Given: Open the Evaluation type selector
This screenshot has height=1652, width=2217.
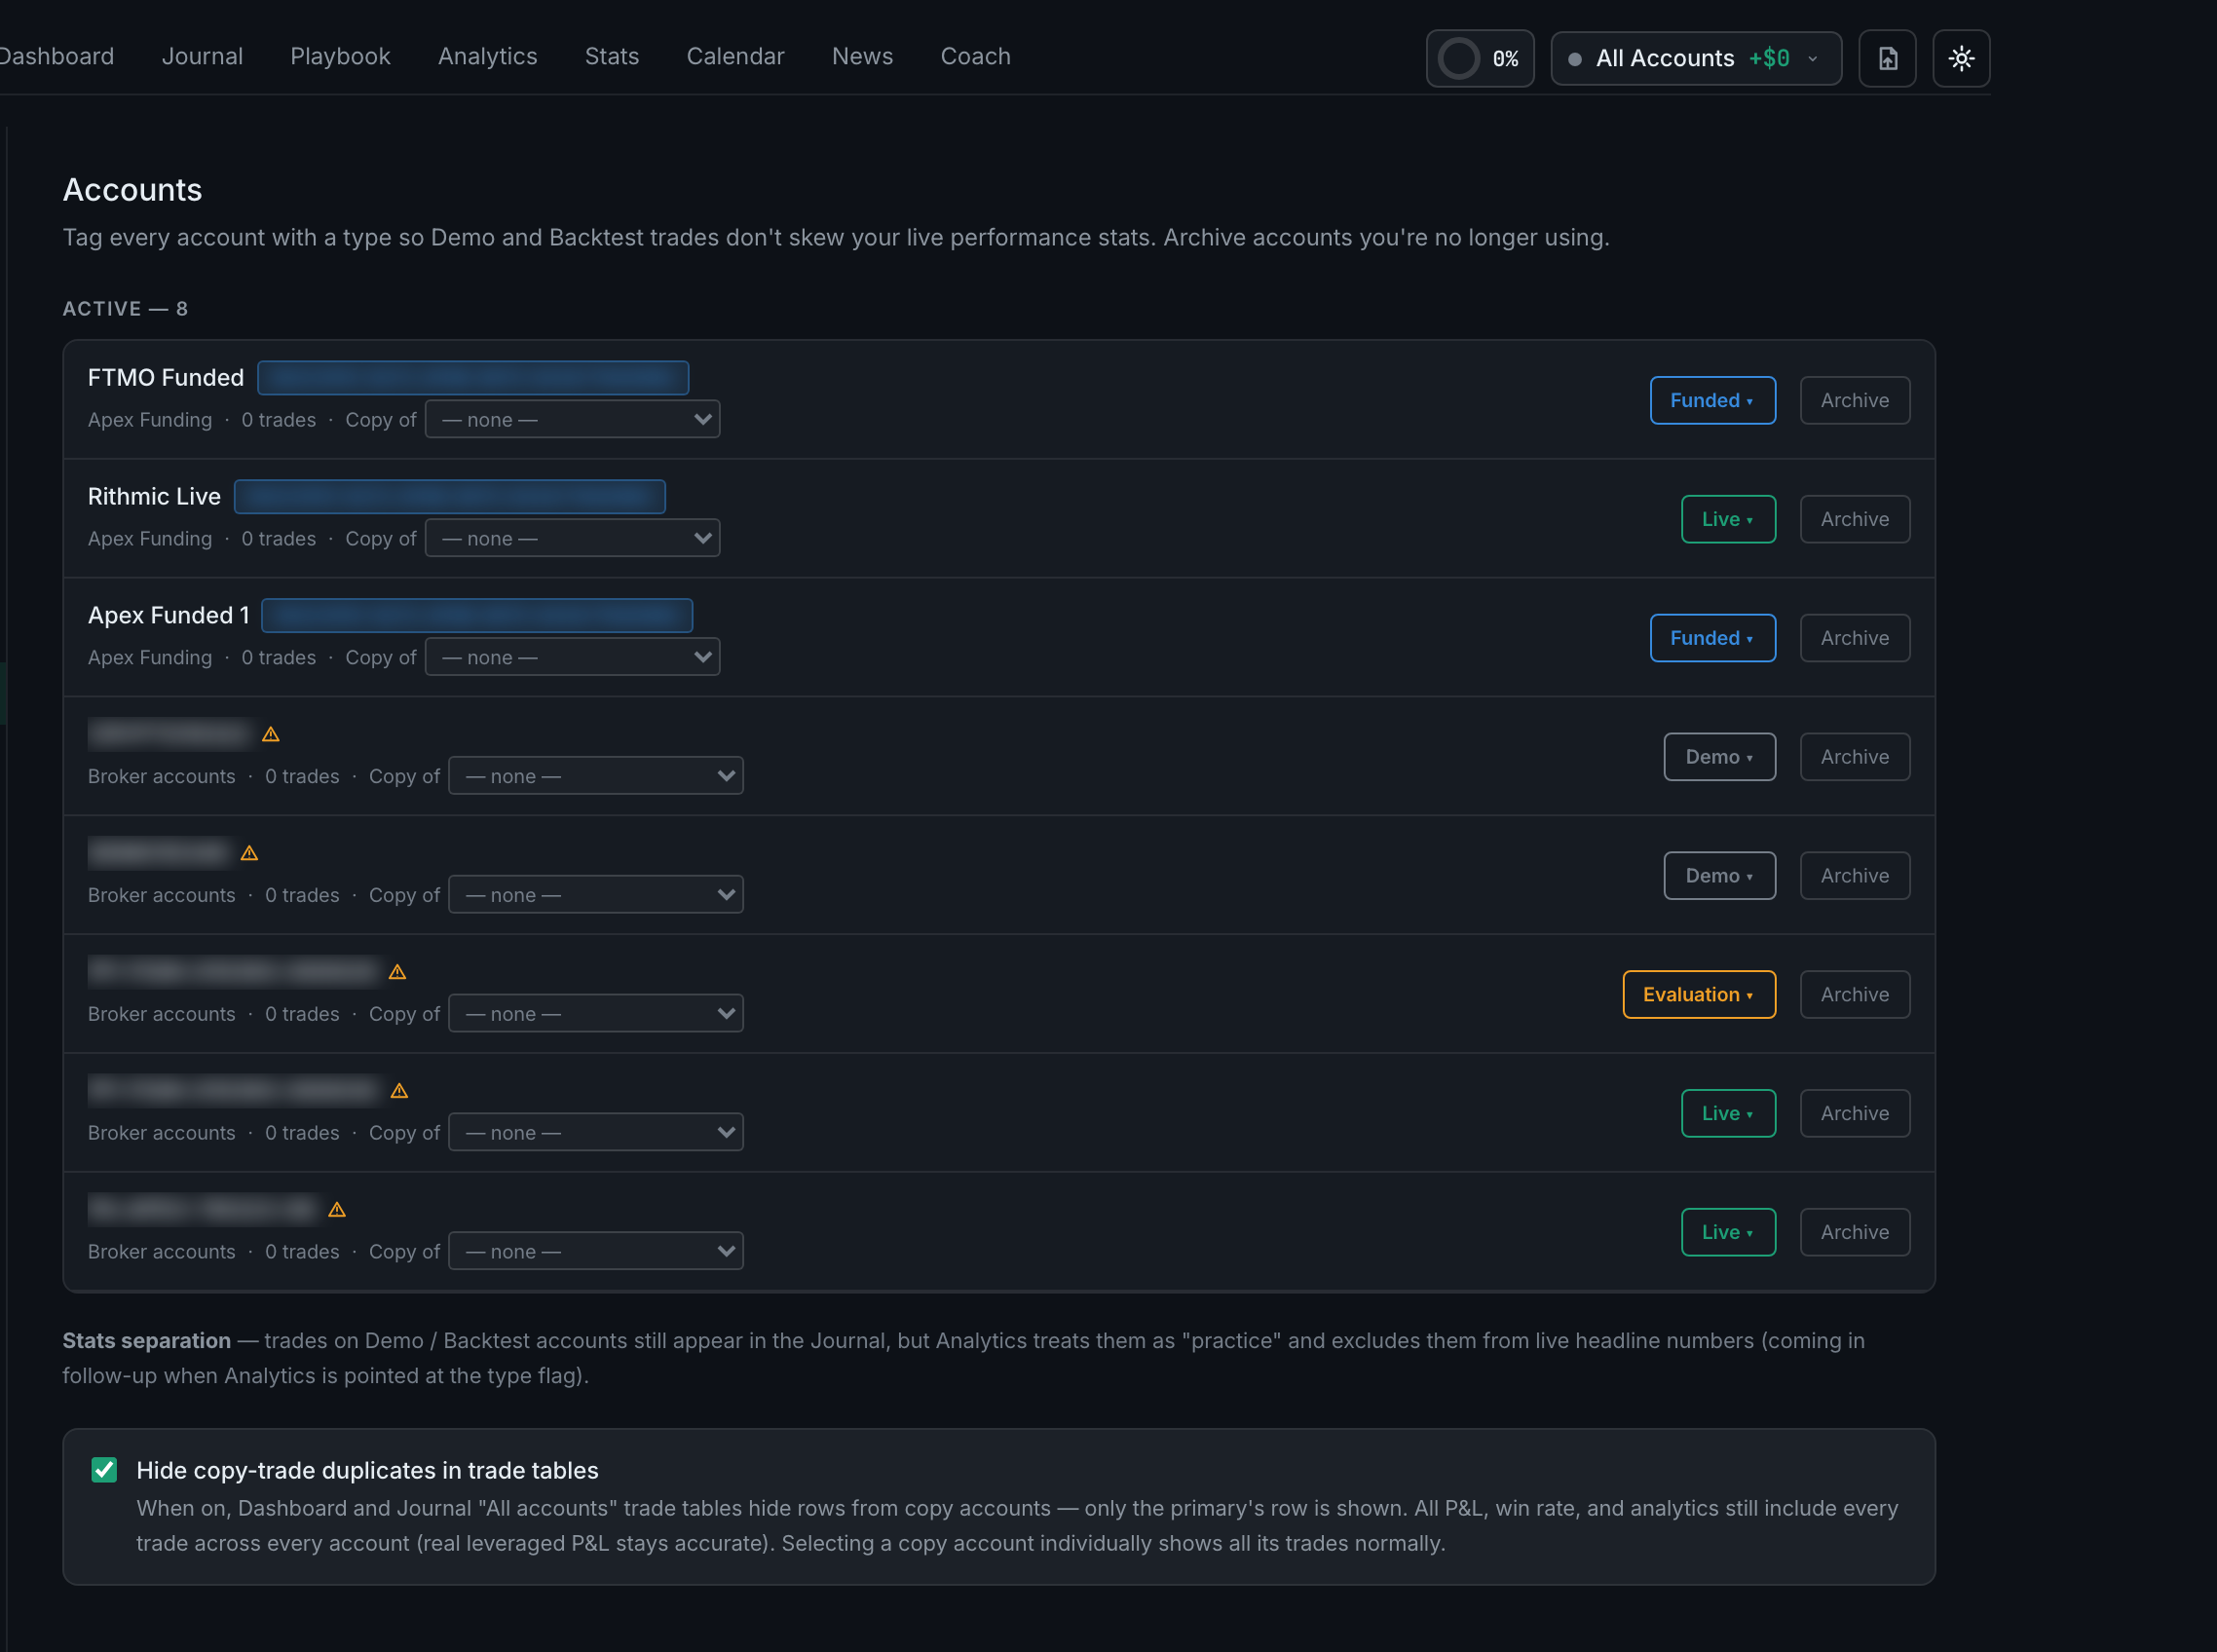Looking at the screenshot, I should pyautogui.click(x=1699, y=996).
